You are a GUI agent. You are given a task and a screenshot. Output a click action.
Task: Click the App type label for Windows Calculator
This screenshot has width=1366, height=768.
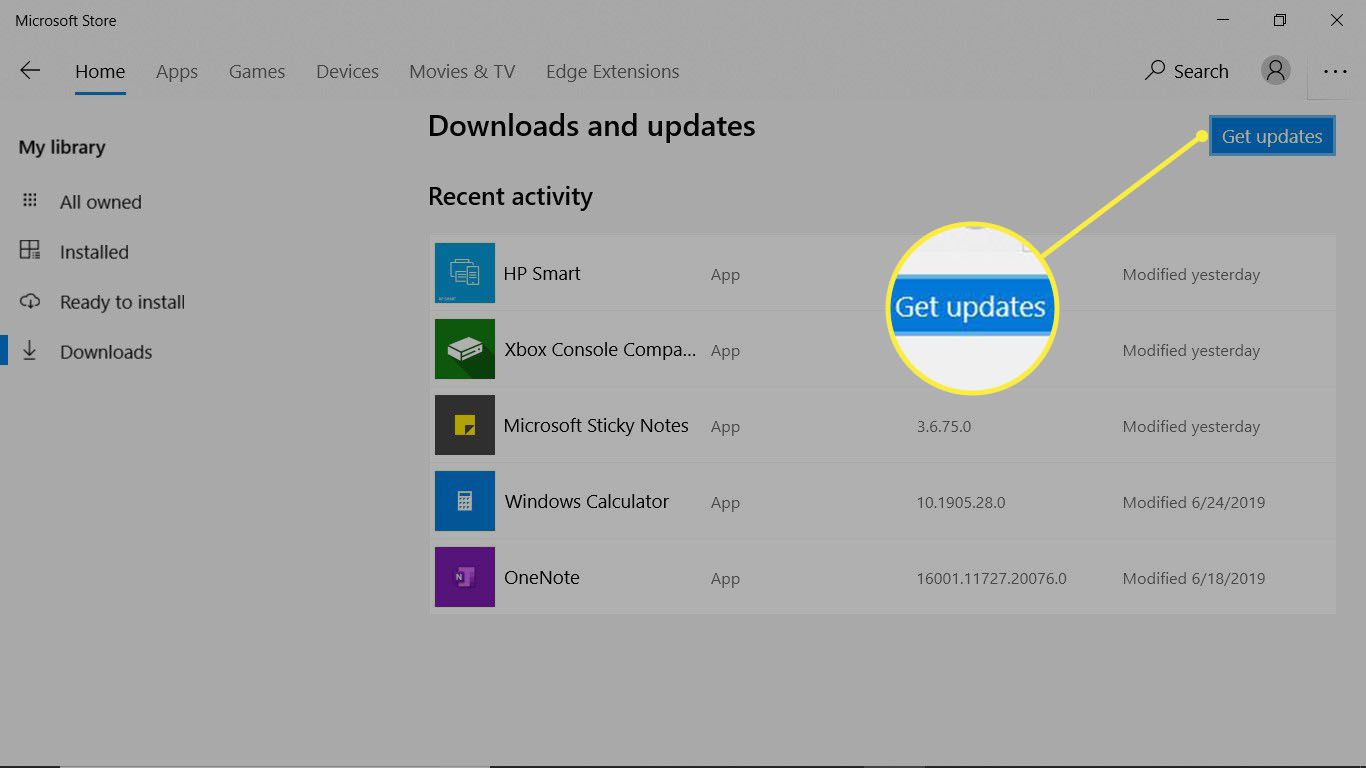(x=725, y=503)
